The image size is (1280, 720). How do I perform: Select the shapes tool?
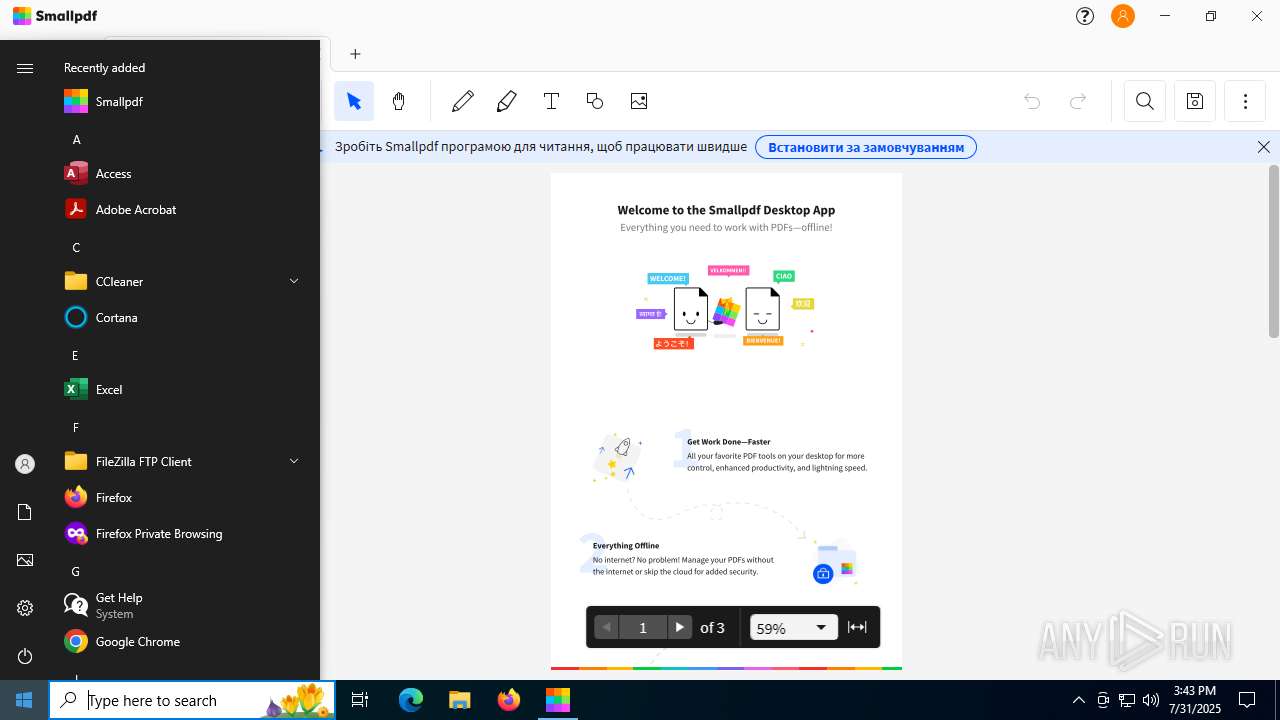coord(595,101)
